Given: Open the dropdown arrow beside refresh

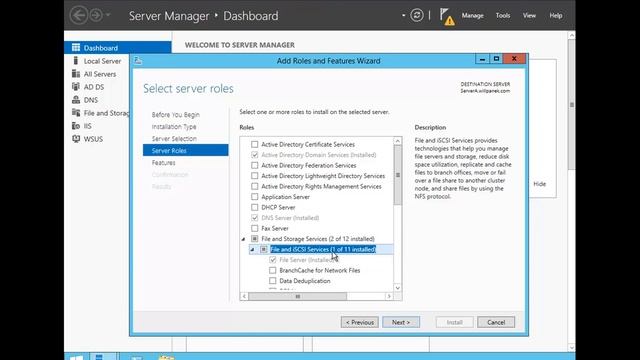Looking at the screenshot, I should pos(404,16).
